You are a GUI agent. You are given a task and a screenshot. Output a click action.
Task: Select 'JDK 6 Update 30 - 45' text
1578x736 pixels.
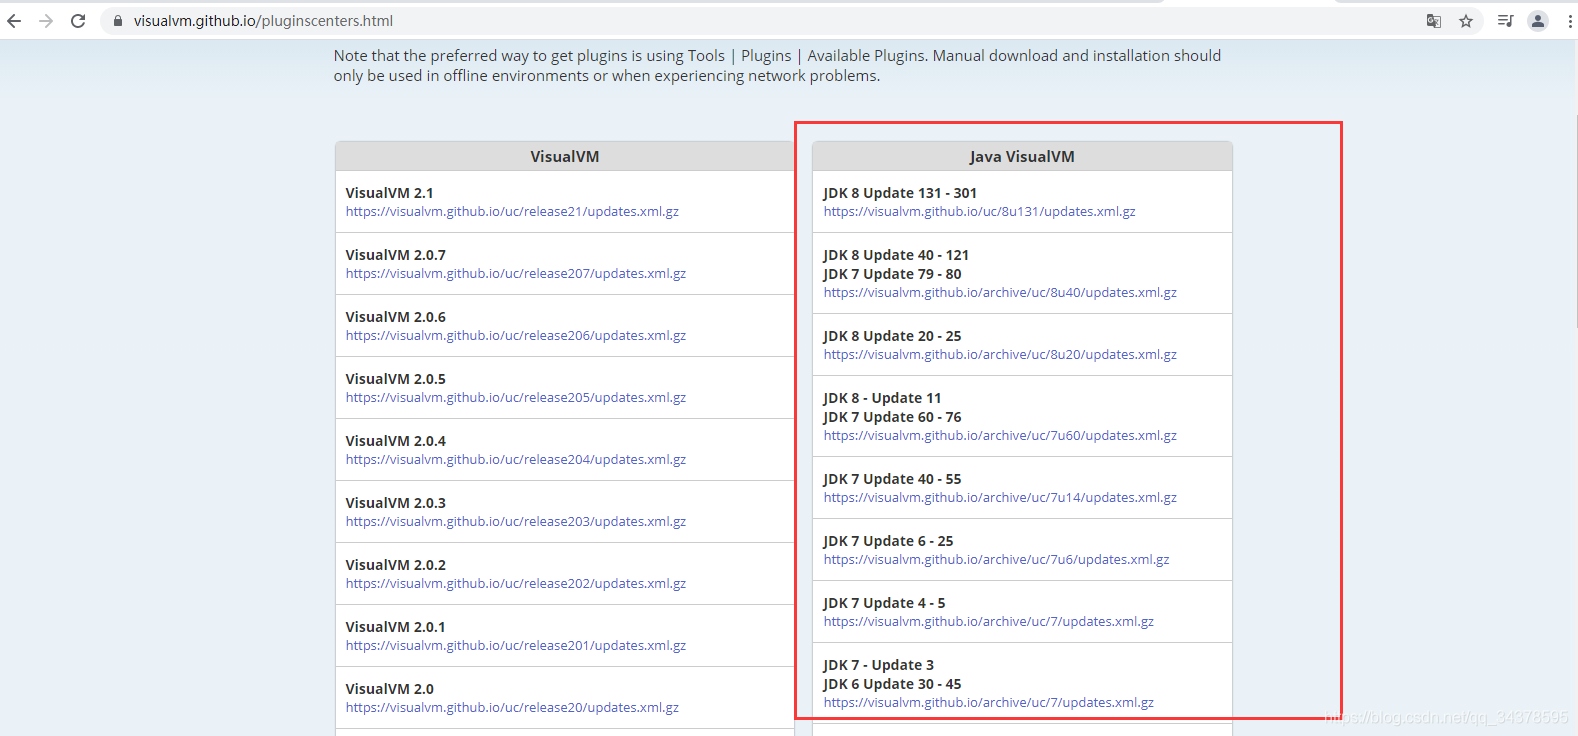click(892, 684)
